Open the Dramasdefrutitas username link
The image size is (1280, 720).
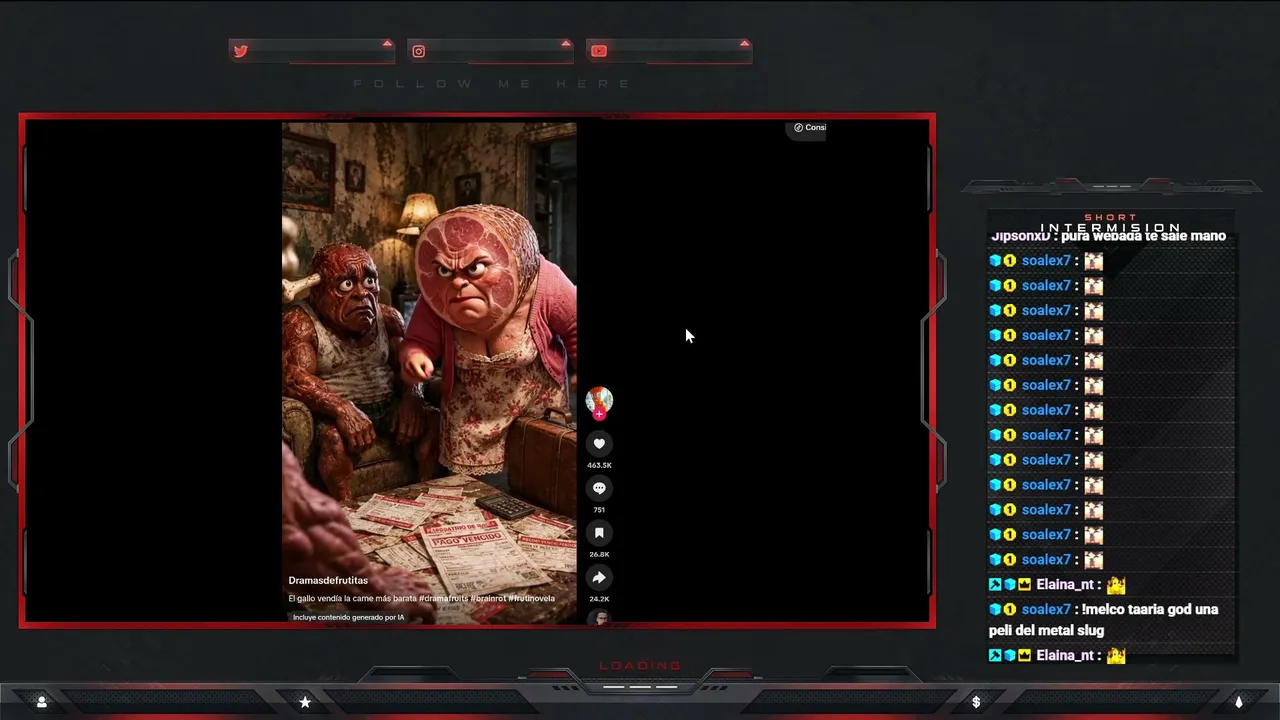[x=328, y=580]
